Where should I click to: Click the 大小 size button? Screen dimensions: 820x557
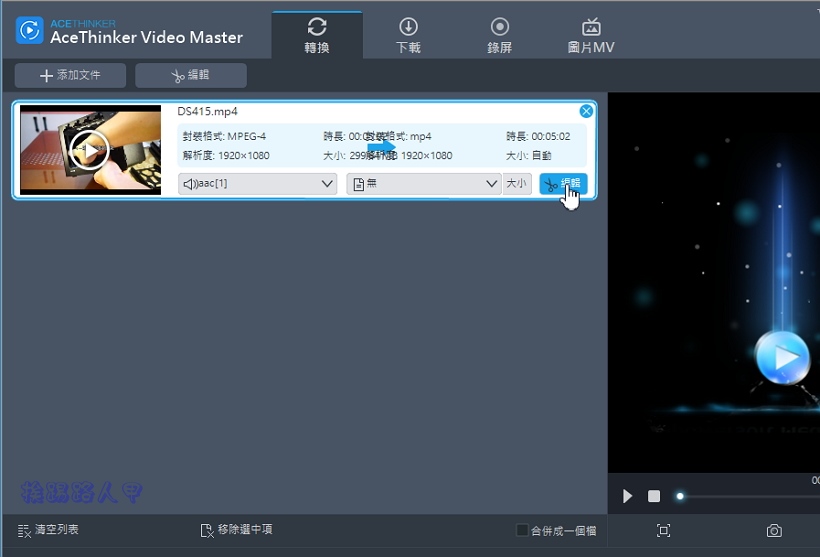tap(516, 184)
